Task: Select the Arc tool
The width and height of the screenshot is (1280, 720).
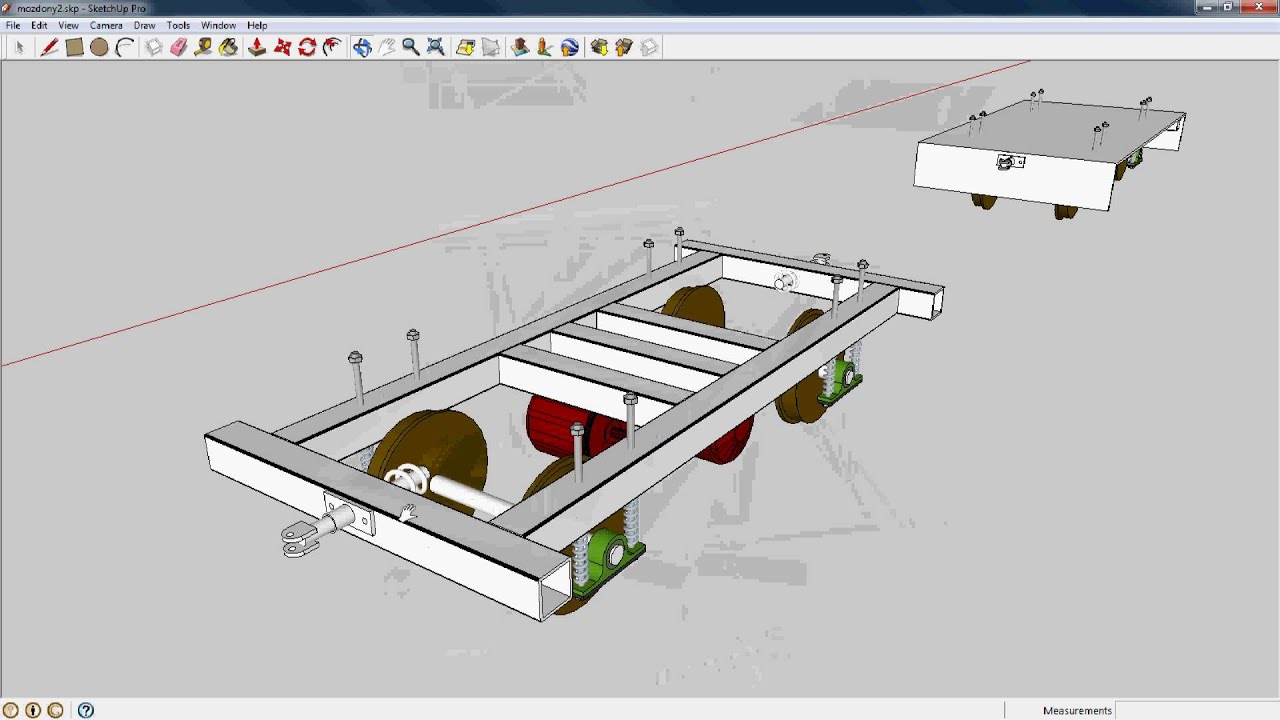Action: tap(124, 47)
